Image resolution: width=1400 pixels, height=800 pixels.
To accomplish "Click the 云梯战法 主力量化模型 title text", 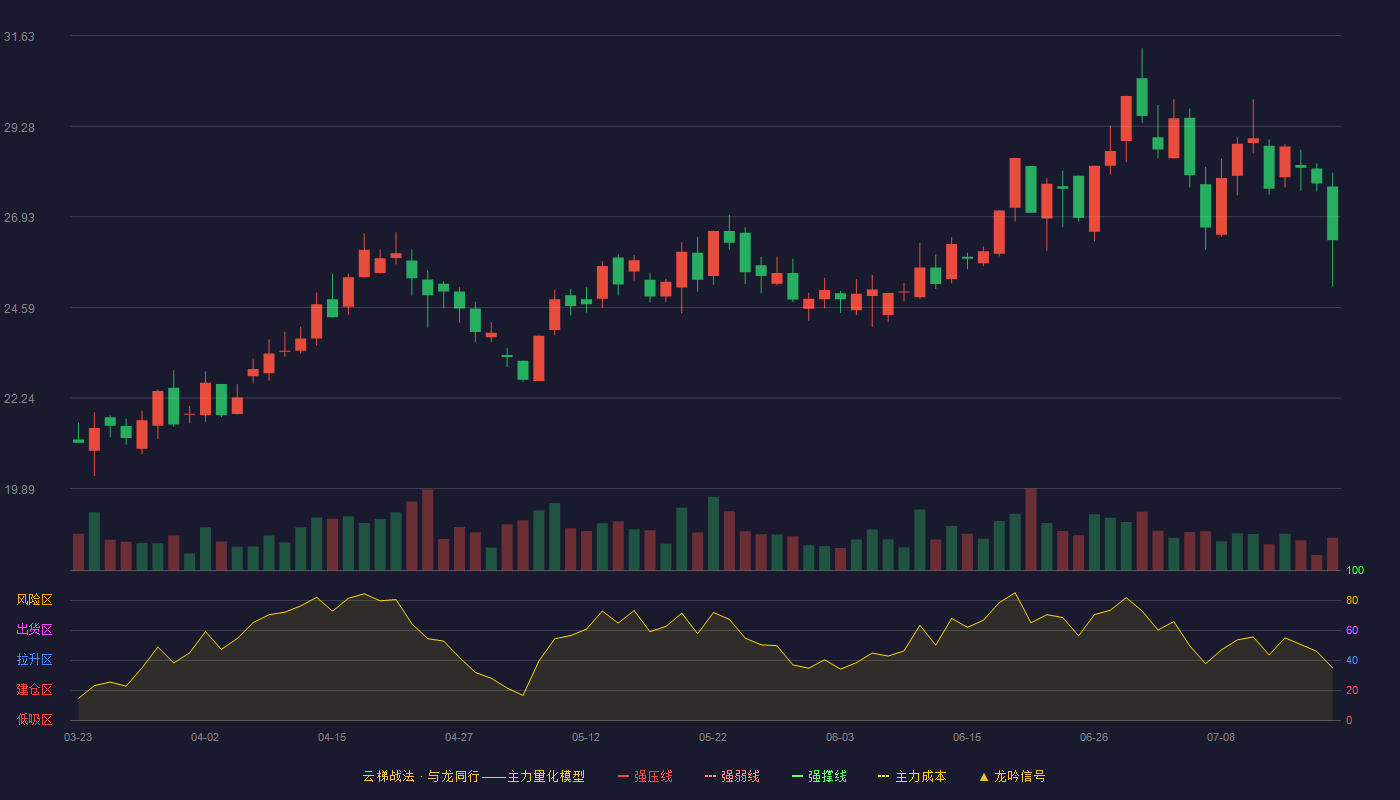I will (x=473, y=776).
